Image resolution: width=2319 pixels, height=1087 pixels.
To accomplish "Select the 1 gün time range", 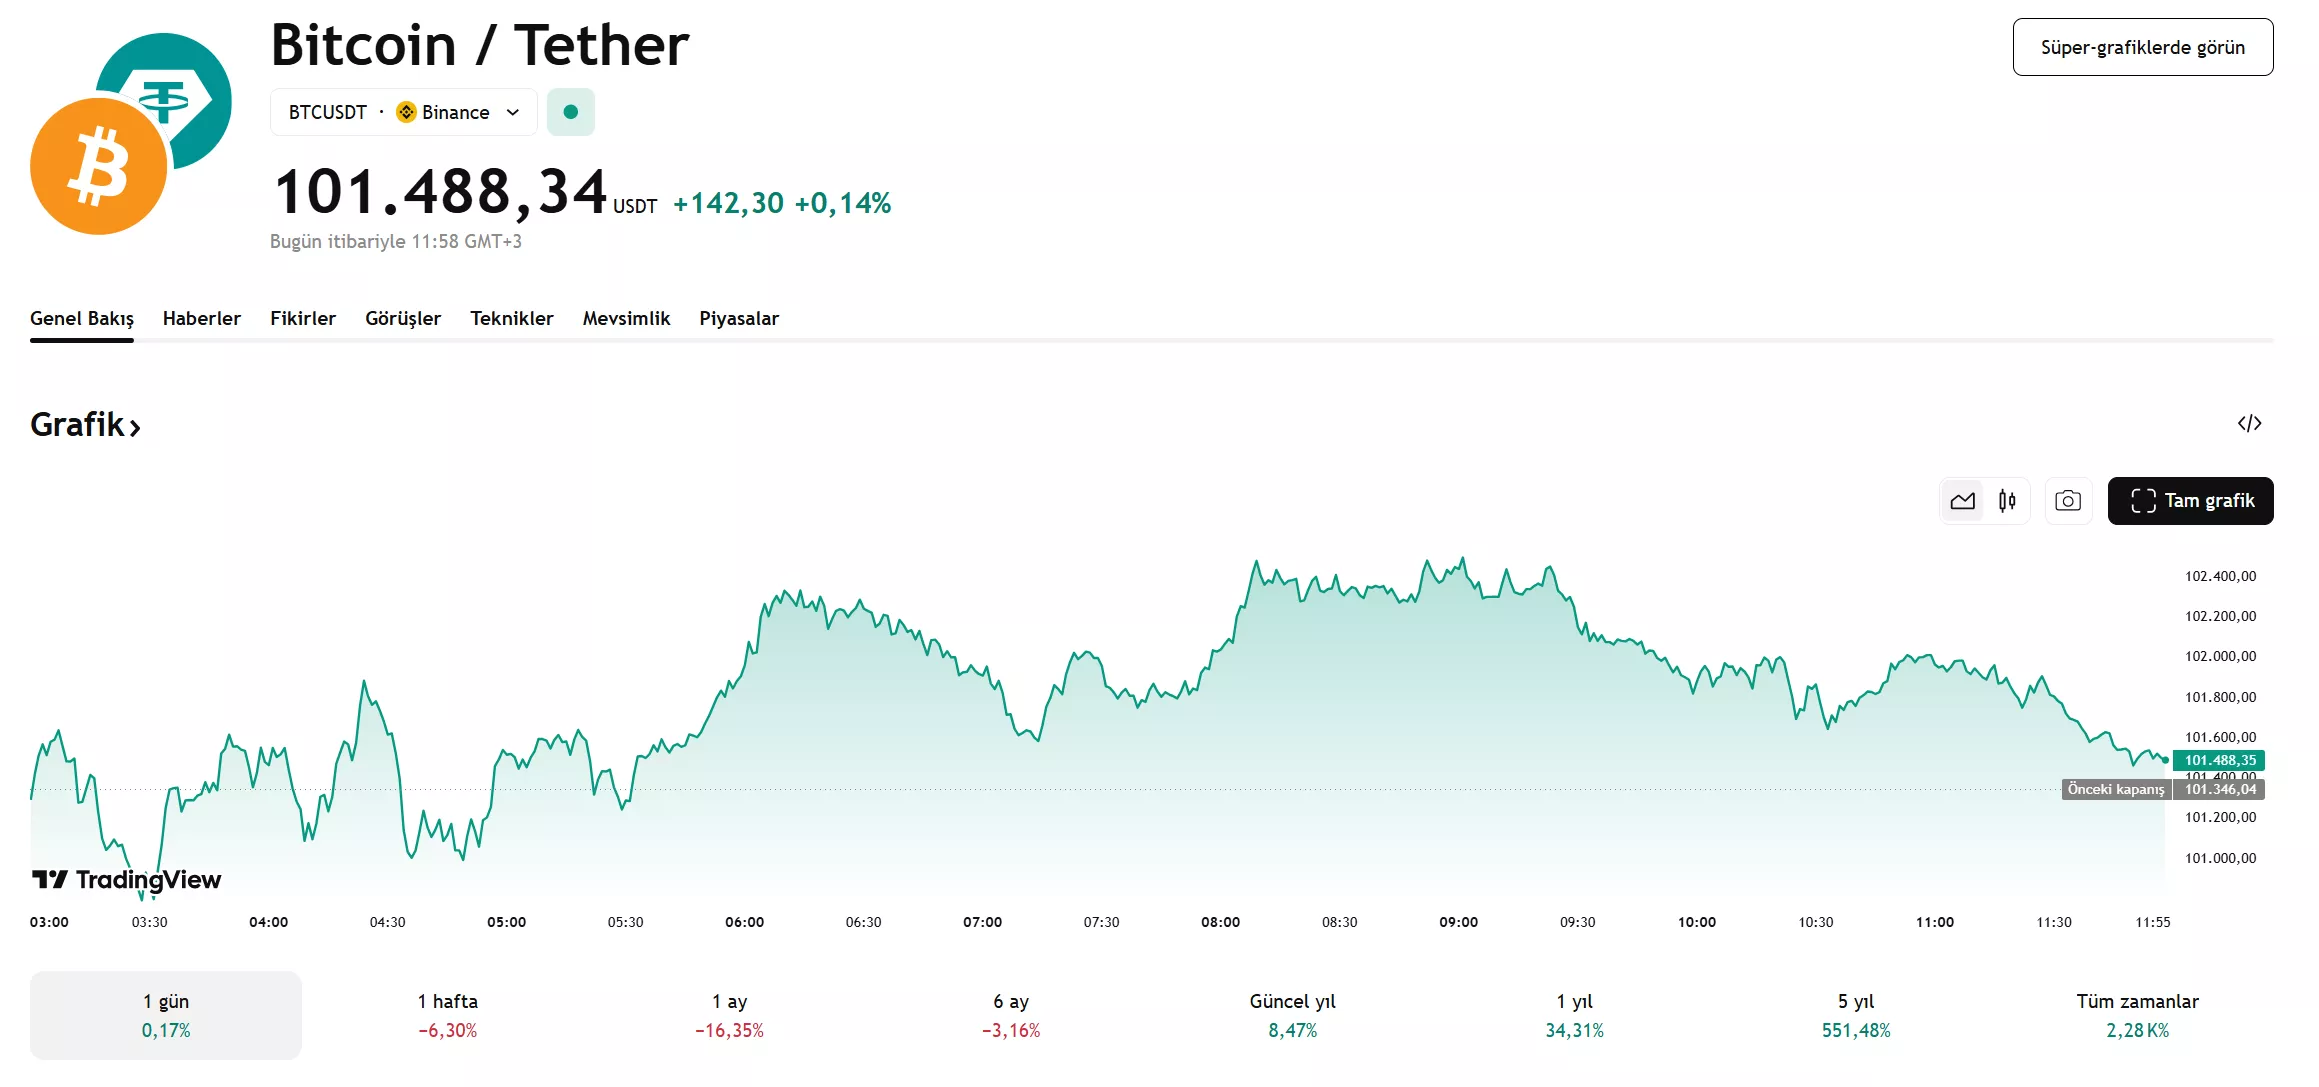I will 165,1014.
